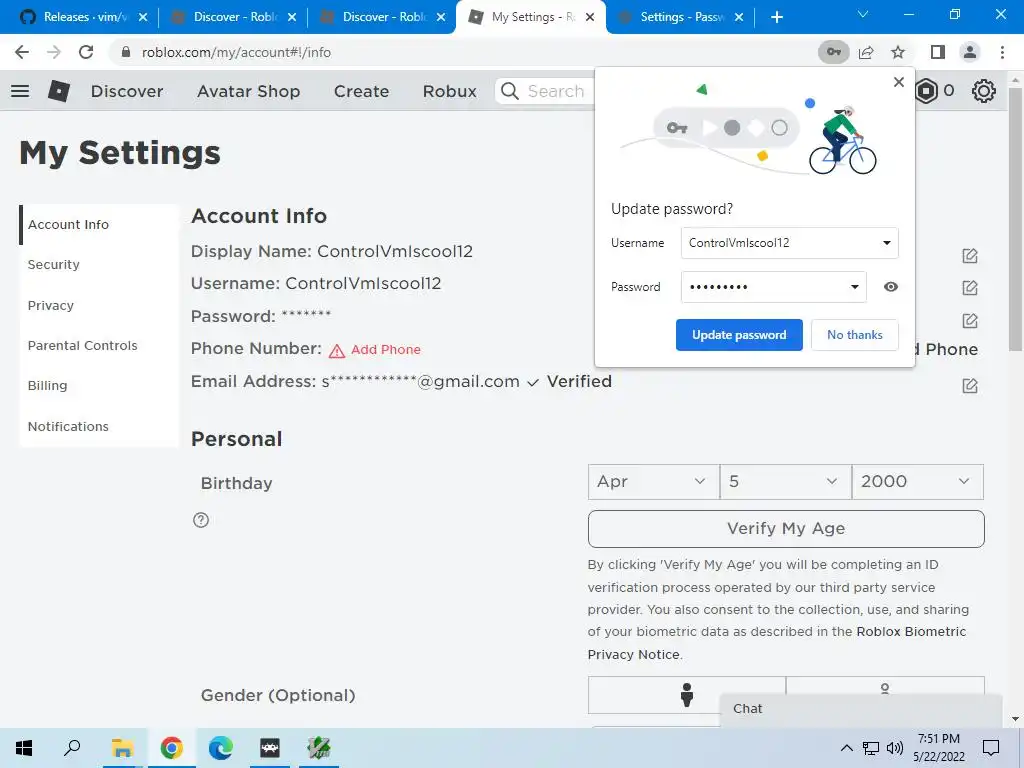Viewport: 1024px width, 768px height.
Task: Click the Update password button
Action: (739, 335)
